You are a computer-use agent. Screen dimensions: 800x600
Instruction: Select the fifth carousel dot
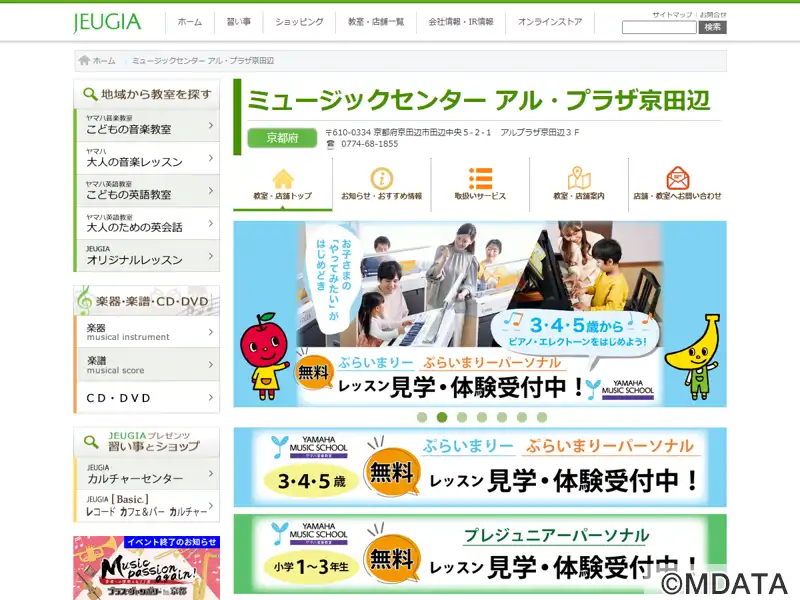point(502,417)
